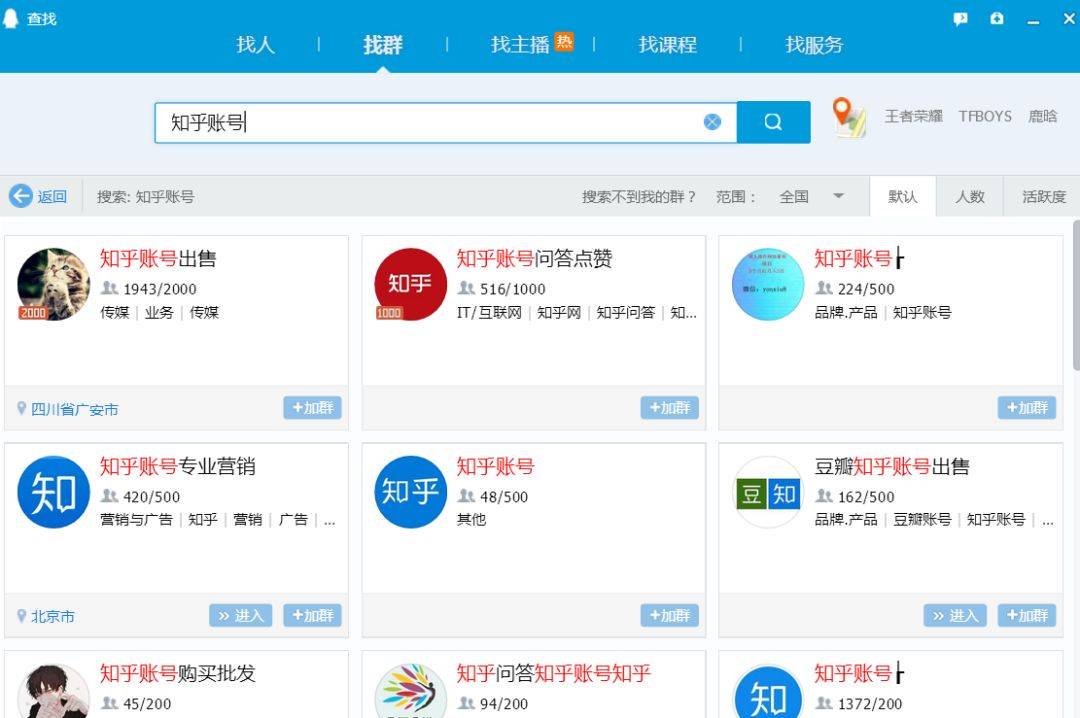Click the icon right of the feedback bubble
Image resolution: width=1080 pixels, height=718 pixels.
[997, 19]
